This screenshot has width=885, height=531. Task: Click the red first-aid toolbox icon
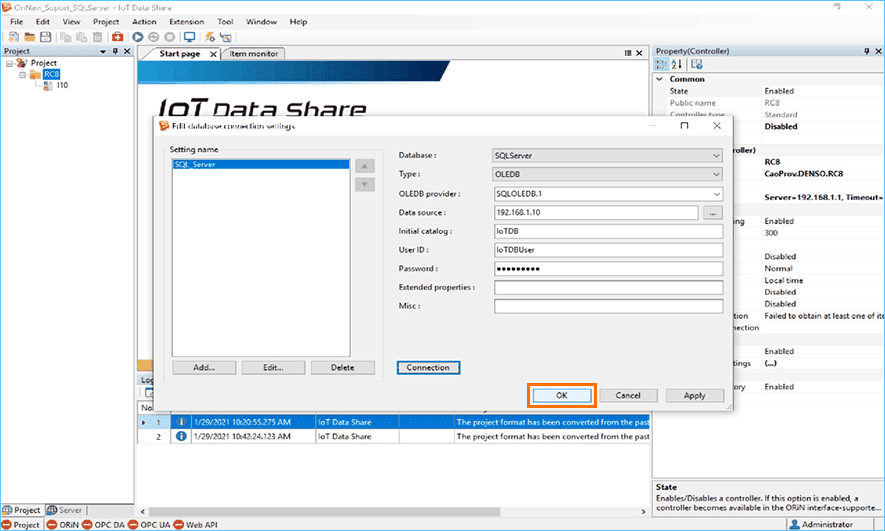(117, 37)
